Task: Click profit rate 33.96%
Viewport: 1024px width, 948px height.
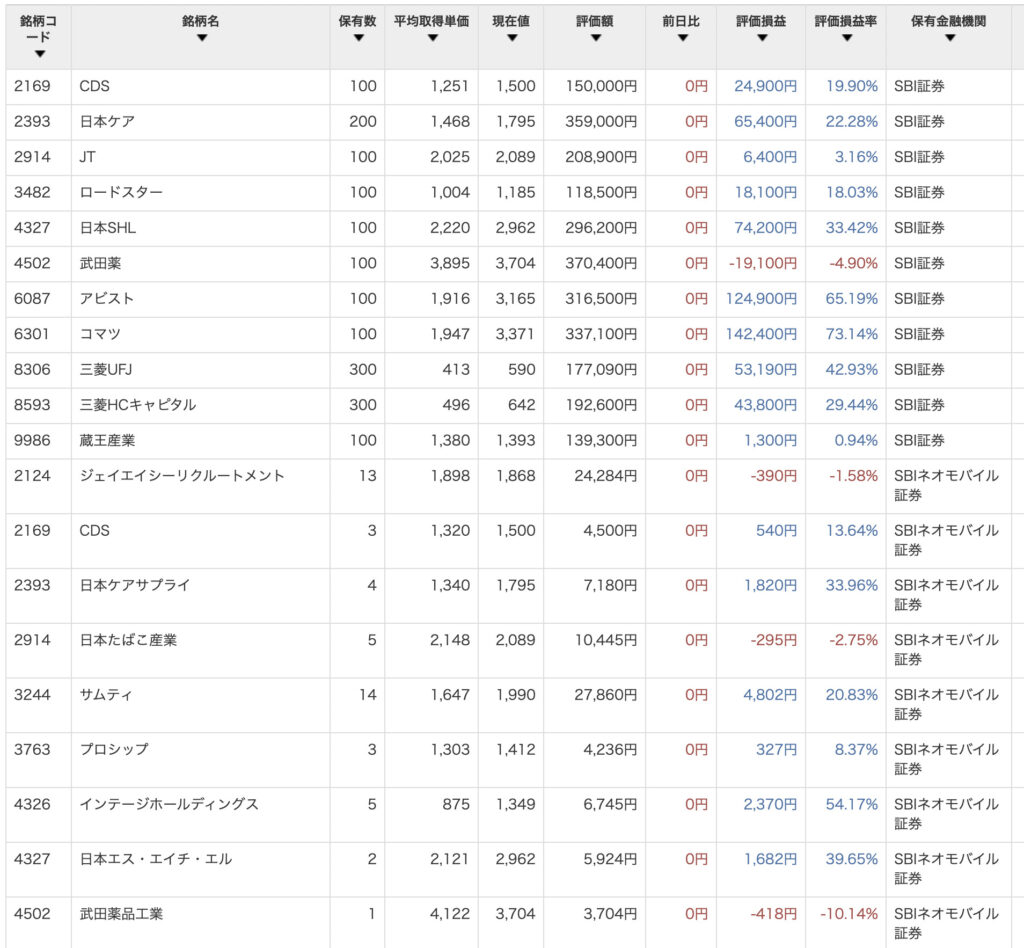Action: (852, 585)
